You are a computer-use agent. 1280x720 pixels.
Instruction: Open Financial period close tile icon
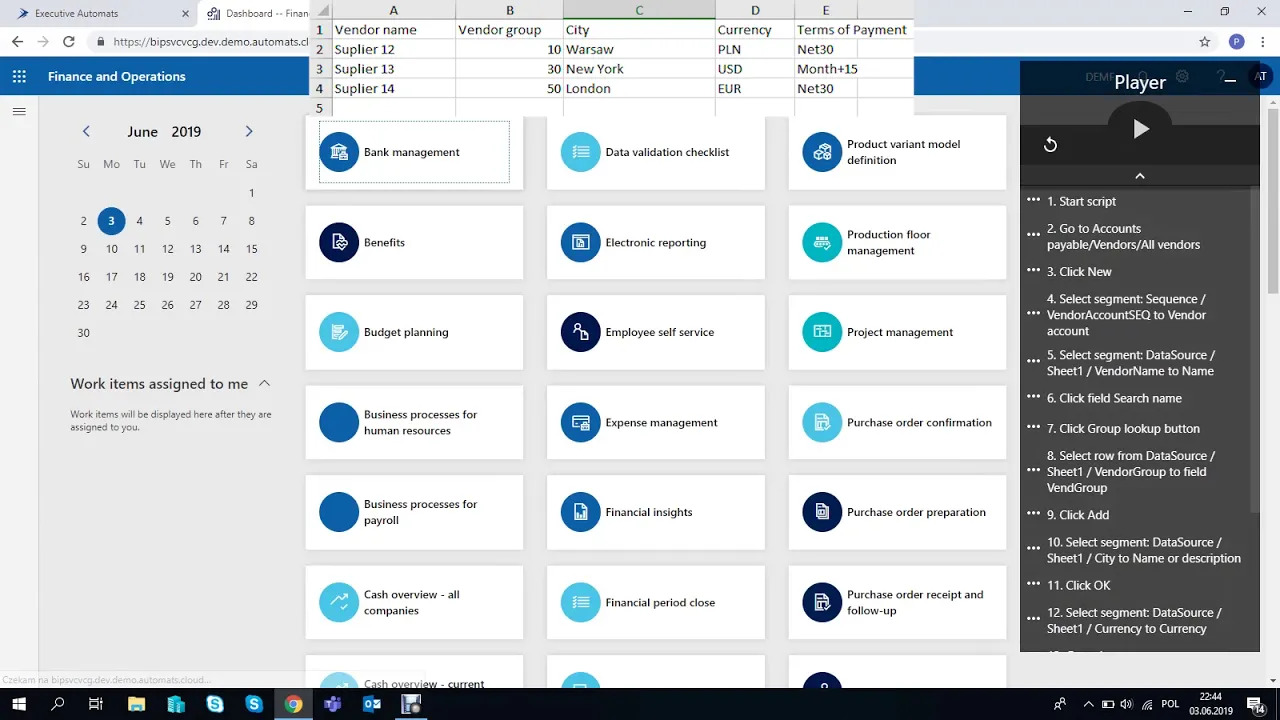pyautogui.click(x=581, y=602)
